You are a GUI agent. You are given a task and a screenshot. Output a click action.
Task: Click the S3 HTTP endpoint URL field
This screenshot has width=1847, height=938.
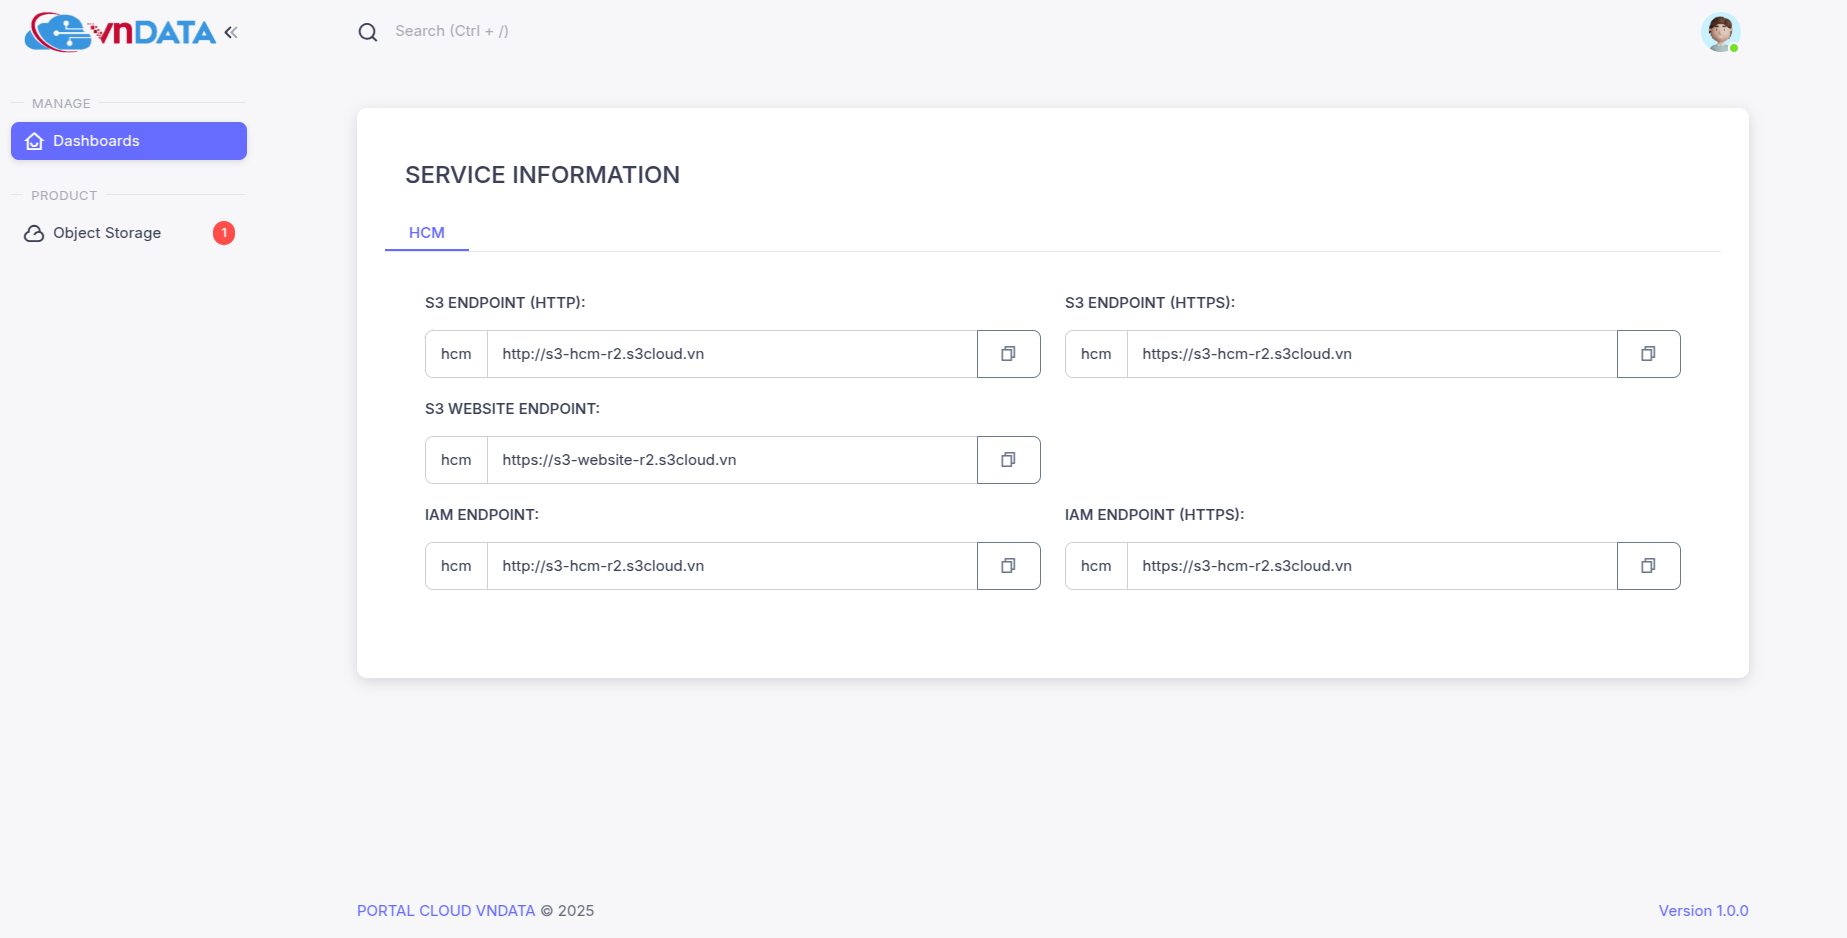click(732, 354)
